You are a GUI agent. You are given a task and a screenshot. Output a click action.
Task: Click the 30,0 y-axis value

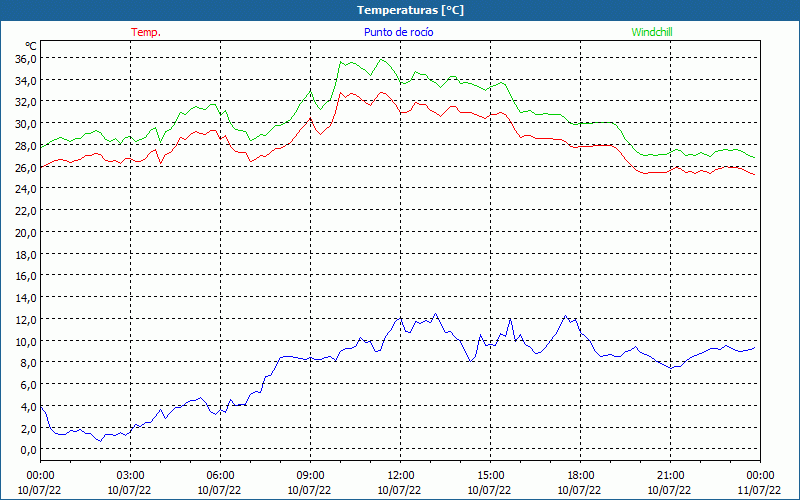pos(26,123)
